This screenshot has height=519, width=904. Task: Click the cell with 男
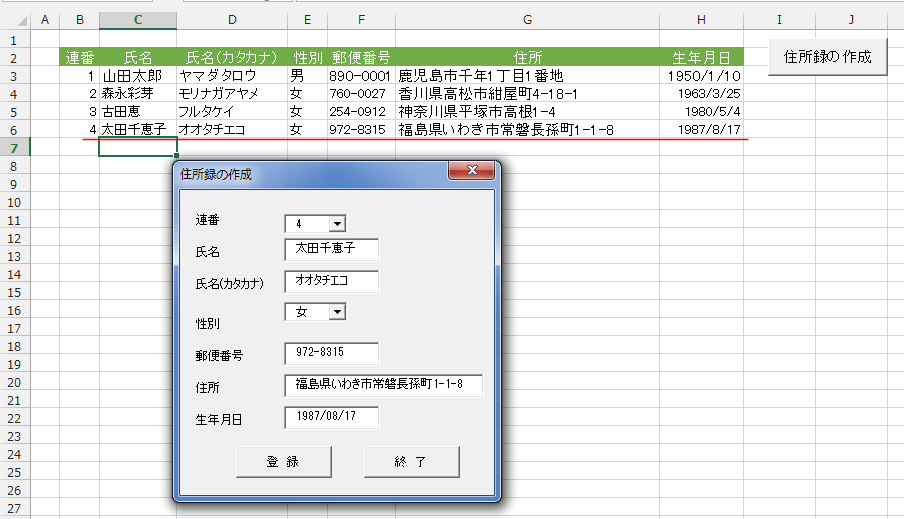click(307, 76)
